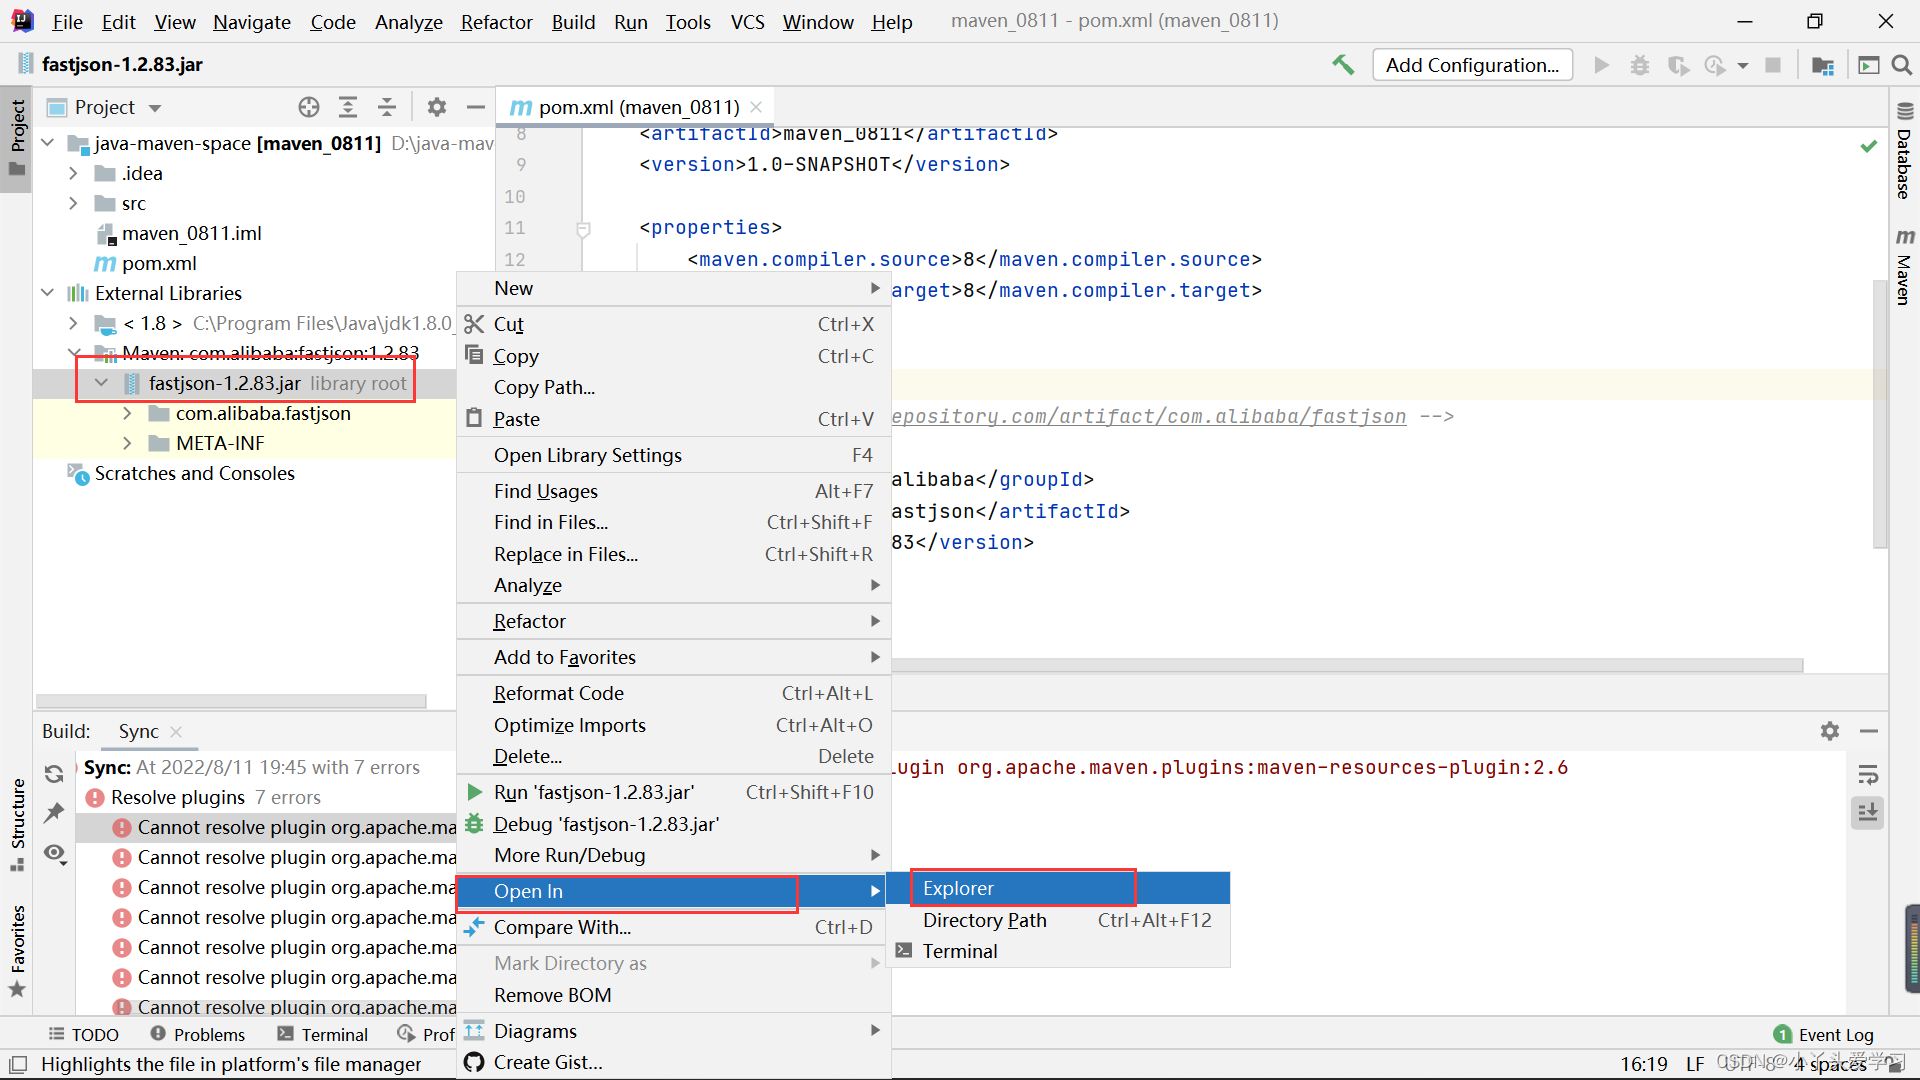Viewport: 1920px width, 1080px height.
Task: Open the run configuration dropdown arrow
Action: (x=1743, y=66)
